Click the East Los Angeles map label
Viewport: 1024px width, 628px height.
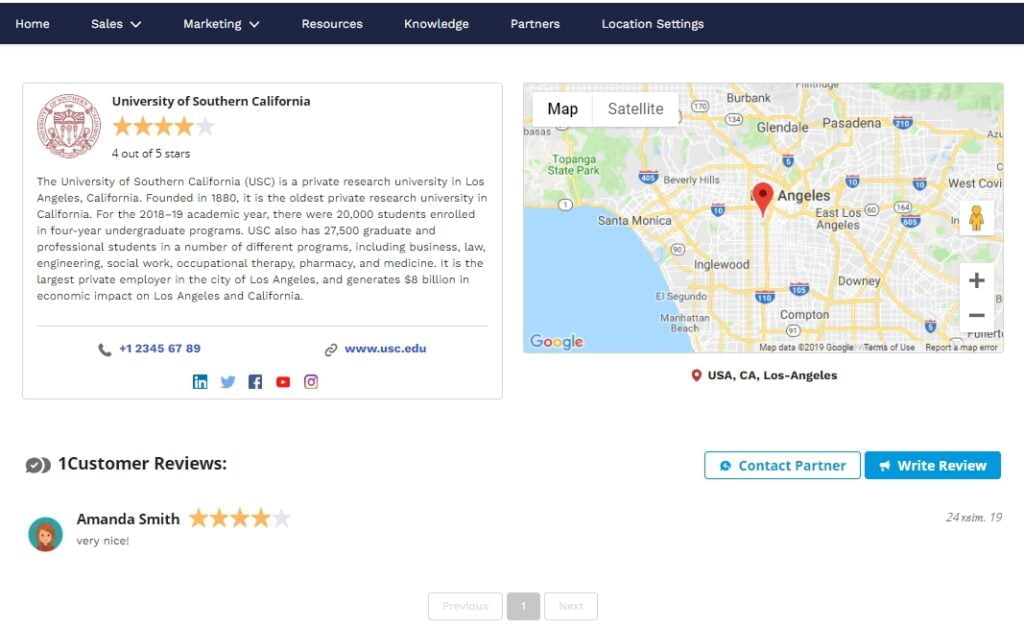838,219
